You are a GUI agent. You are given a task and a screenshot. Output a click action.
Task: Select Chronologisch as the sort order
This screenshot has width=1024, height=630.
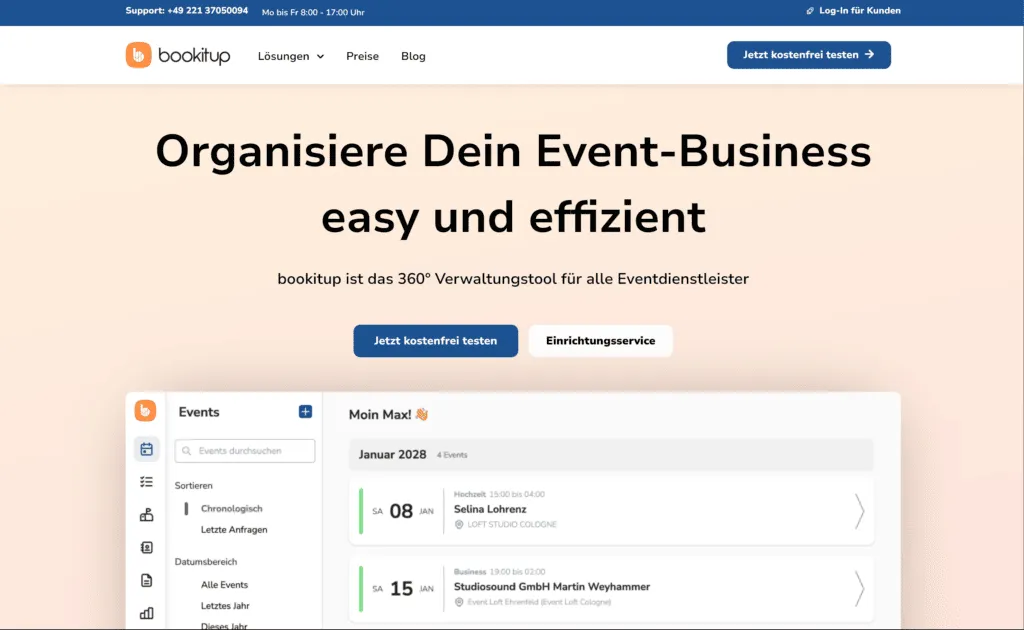[231, 508]
